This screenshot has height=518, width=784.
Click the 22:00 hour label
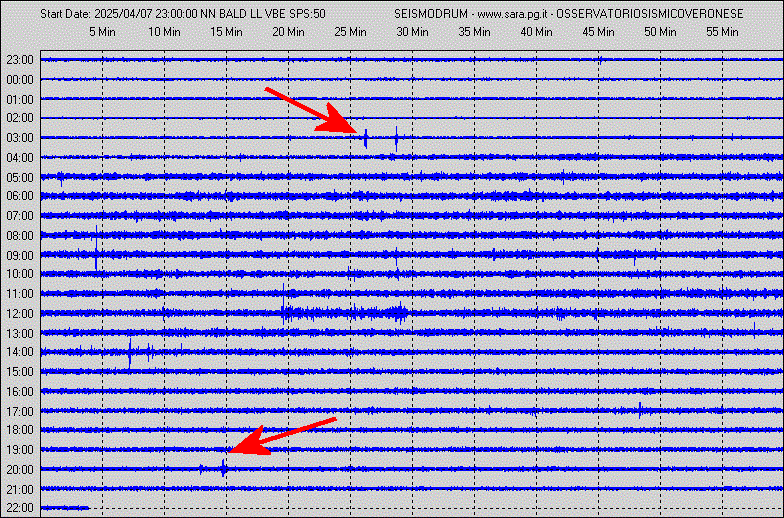(20, 508)
